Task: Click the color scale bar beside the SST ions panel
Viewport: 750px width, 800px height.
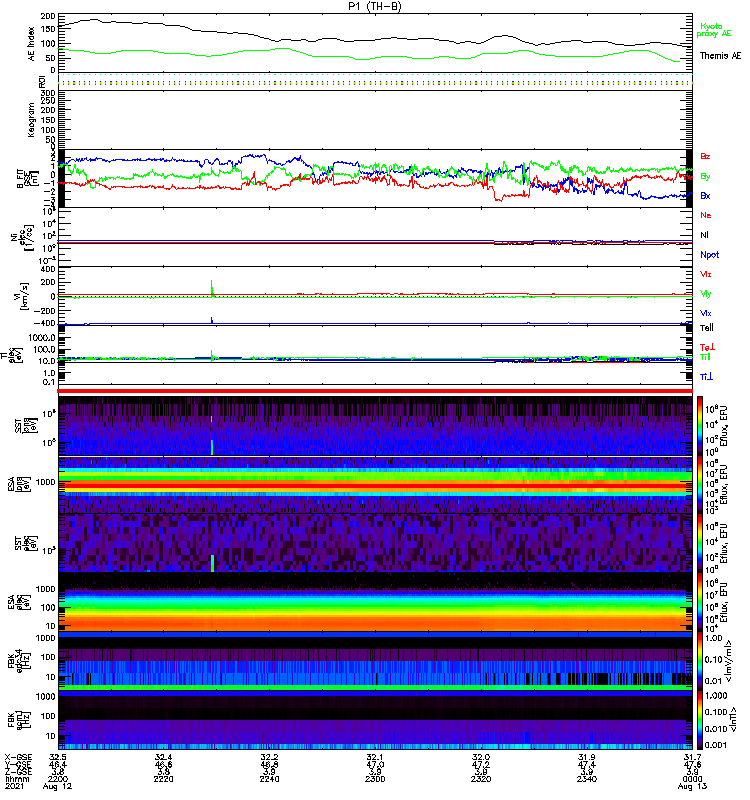Action: pos(700,425)
